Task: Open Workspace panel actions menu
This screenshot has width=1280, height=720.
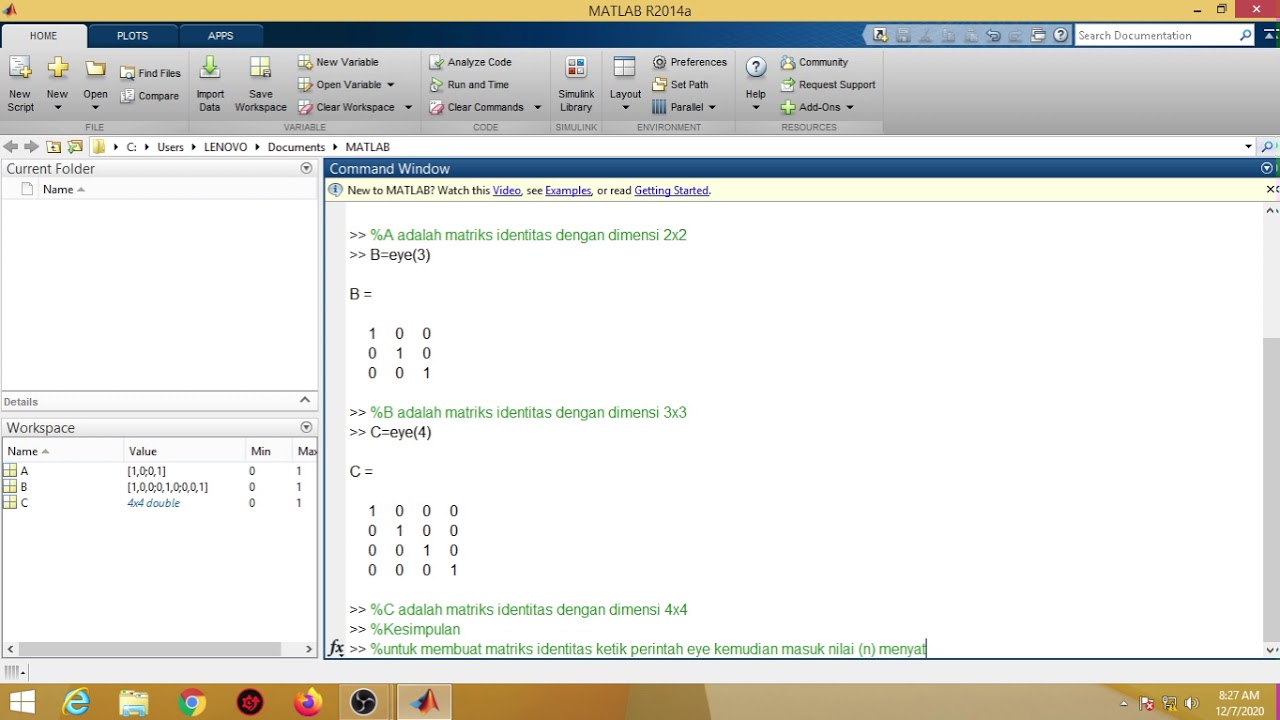Action: pos(306,427)
